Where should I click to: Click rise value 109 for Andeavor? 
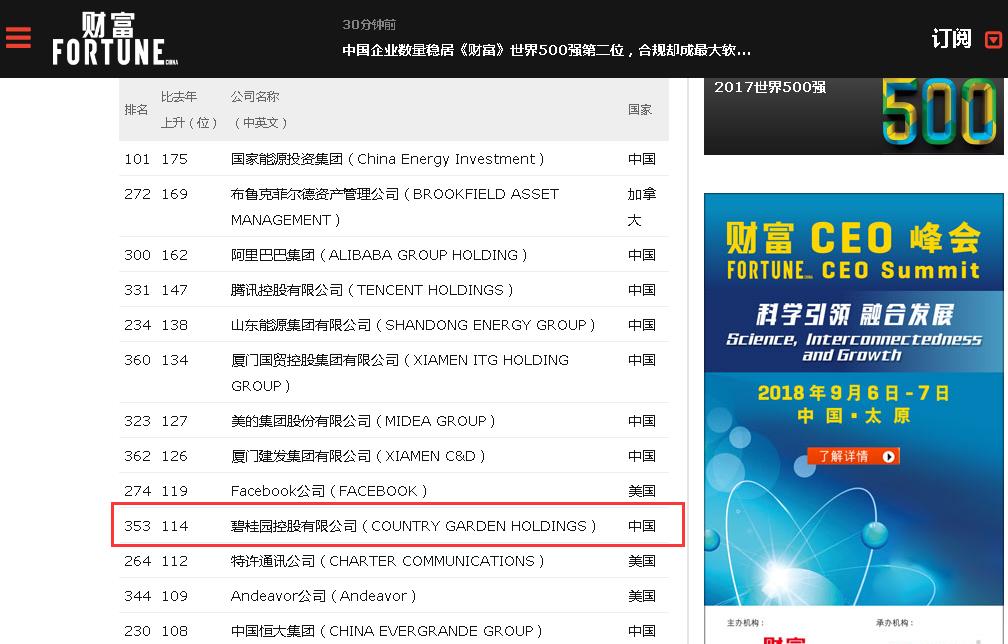(x=174, y=596)
